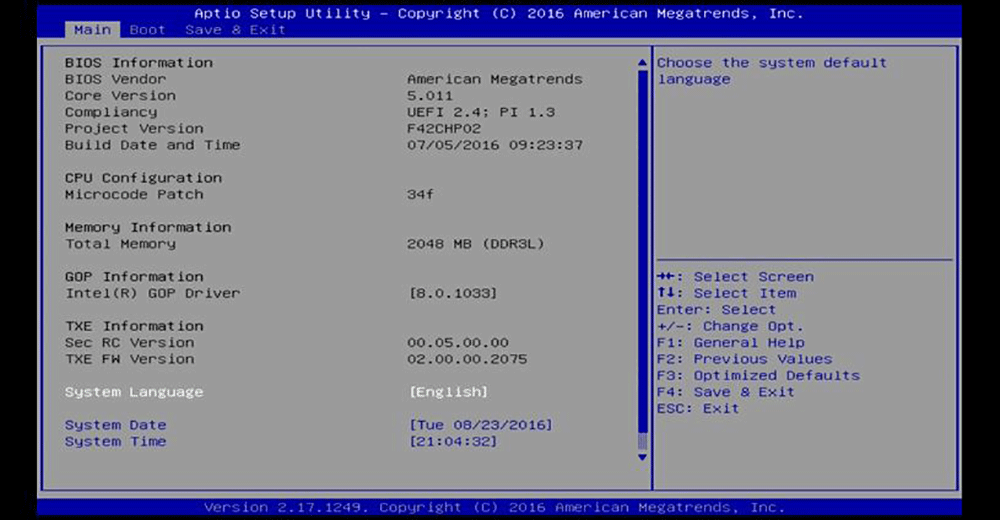The width and height of the screenshot is (1000, 520).
Task: Click the Microcode Patch label
Action: click(134, 195)
